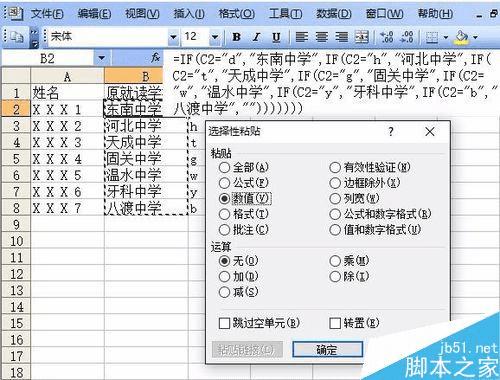The width and height of the screenshot is (500, 380).
Task: Open the Name Box dropdown arrow
Action: [101, 59]
